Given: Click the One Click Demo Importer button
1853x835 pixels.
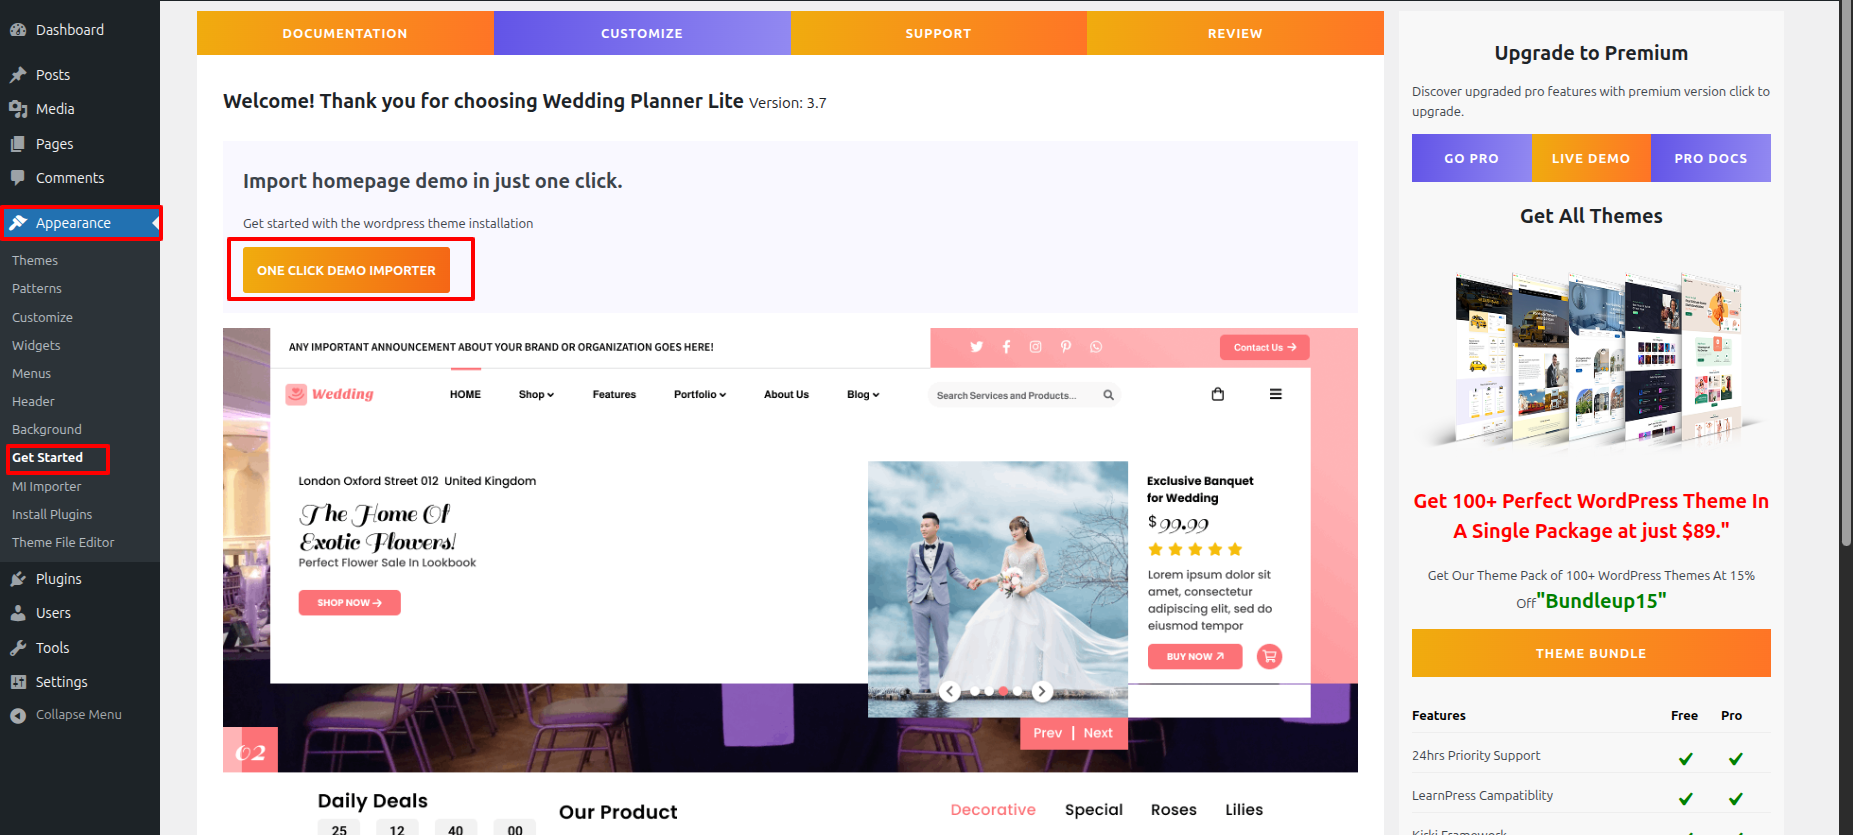Looking at the screenshot, I should pos(346,270).
